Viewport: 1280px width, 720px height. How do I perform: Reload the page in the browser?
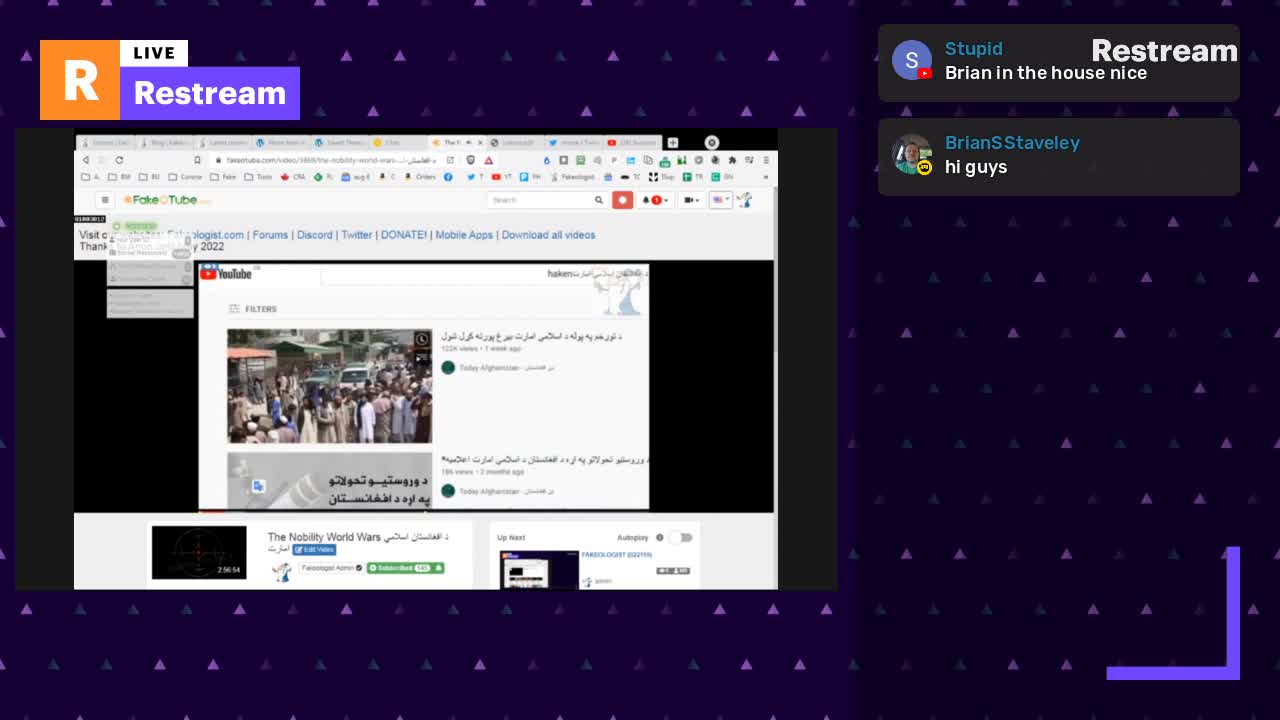point(119,160)
